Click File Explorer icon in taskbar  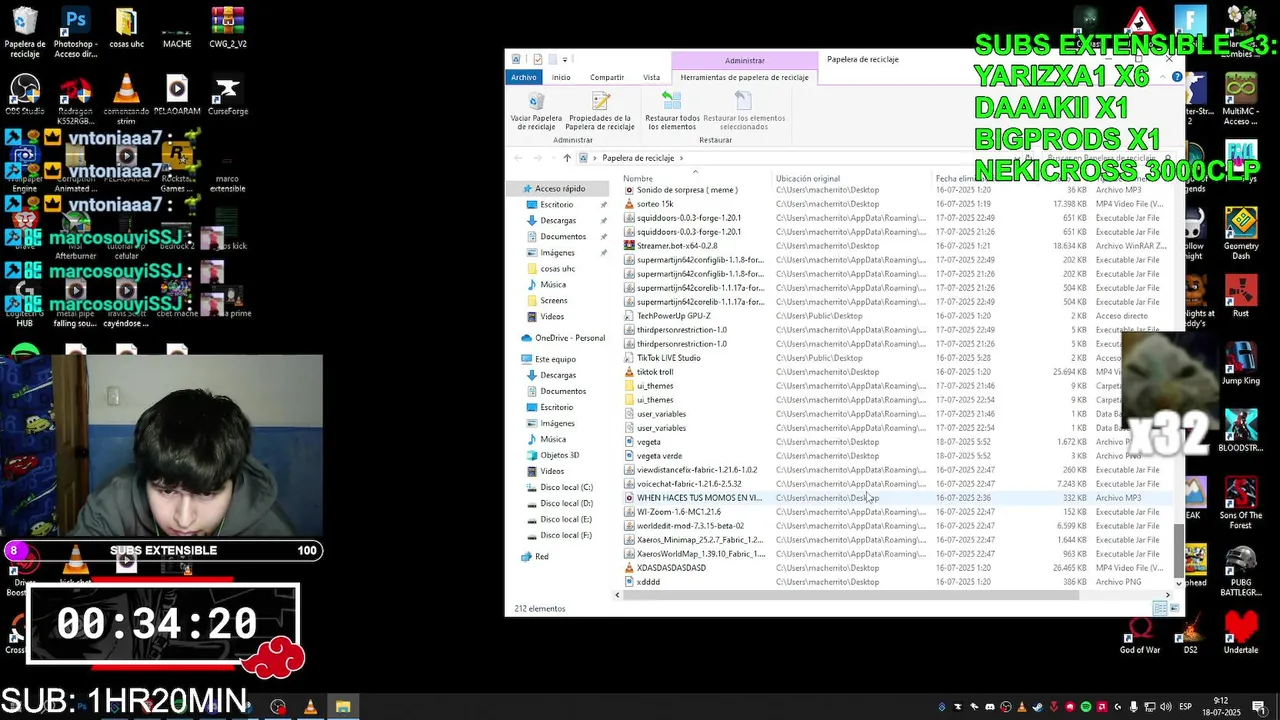(343, 707)
